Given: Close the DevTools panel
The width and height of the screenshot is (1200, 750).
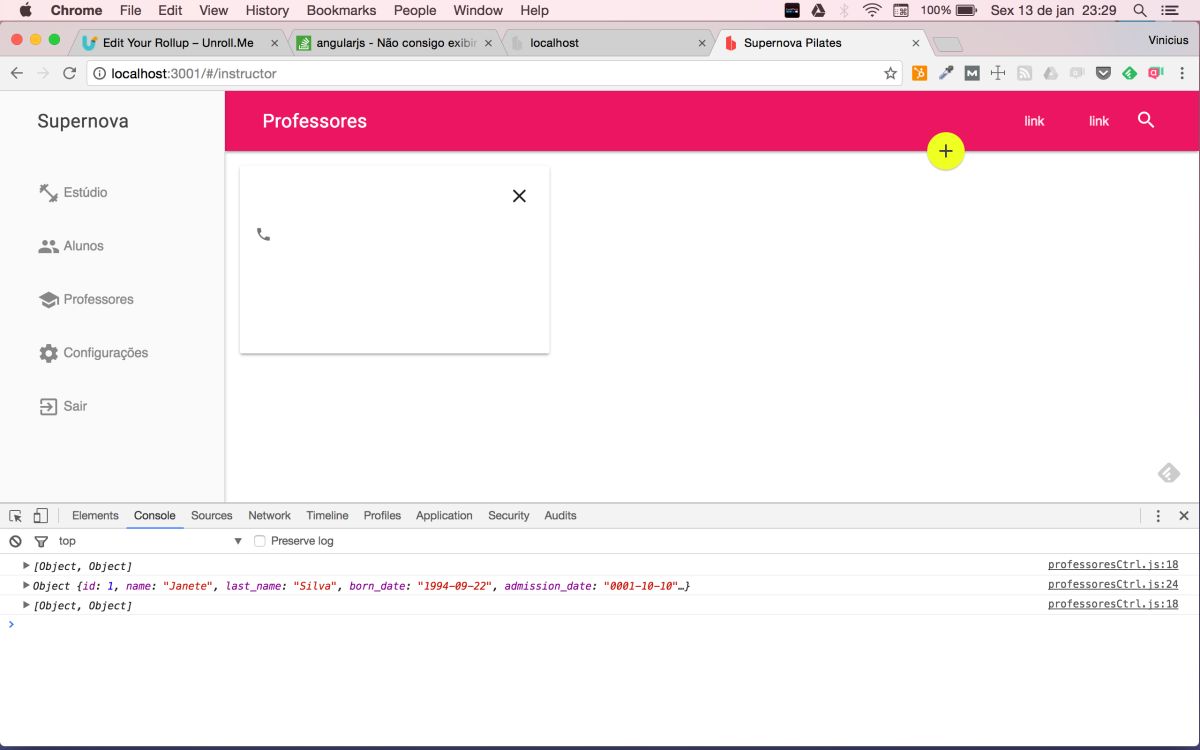Looking at the screenshot, I should [1184, 516].
